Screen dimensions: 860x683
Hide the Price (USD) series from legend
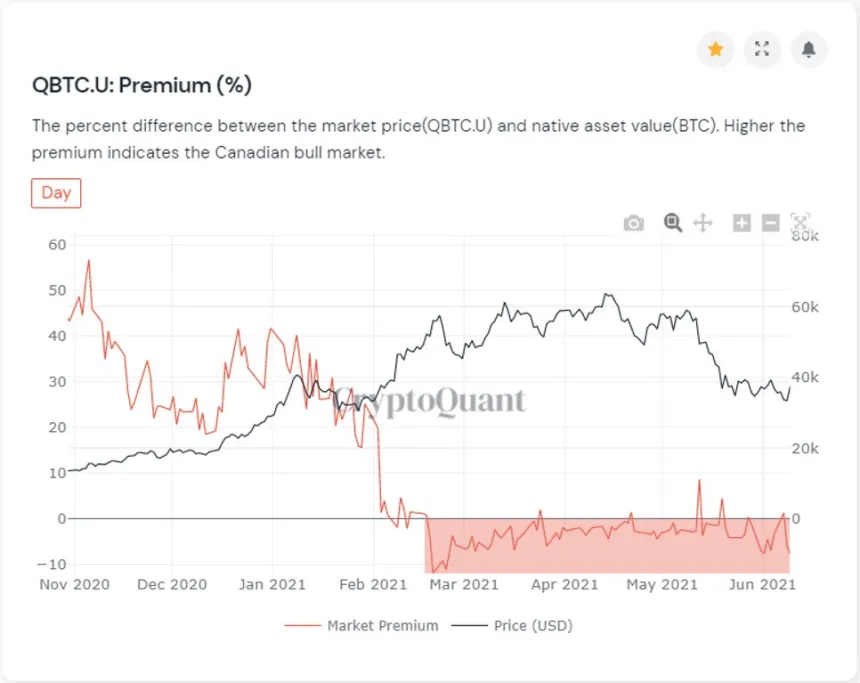click(x=533, y=625)
